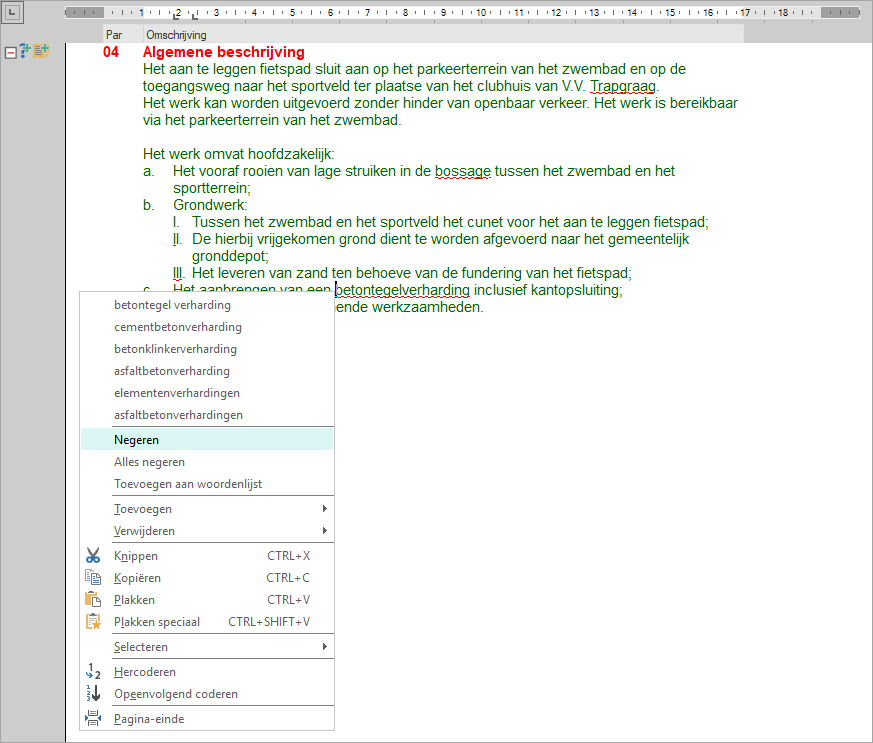Click the misspelled word 'Trapgraag'
Screen dimensions: 873x743
point(623,86)
